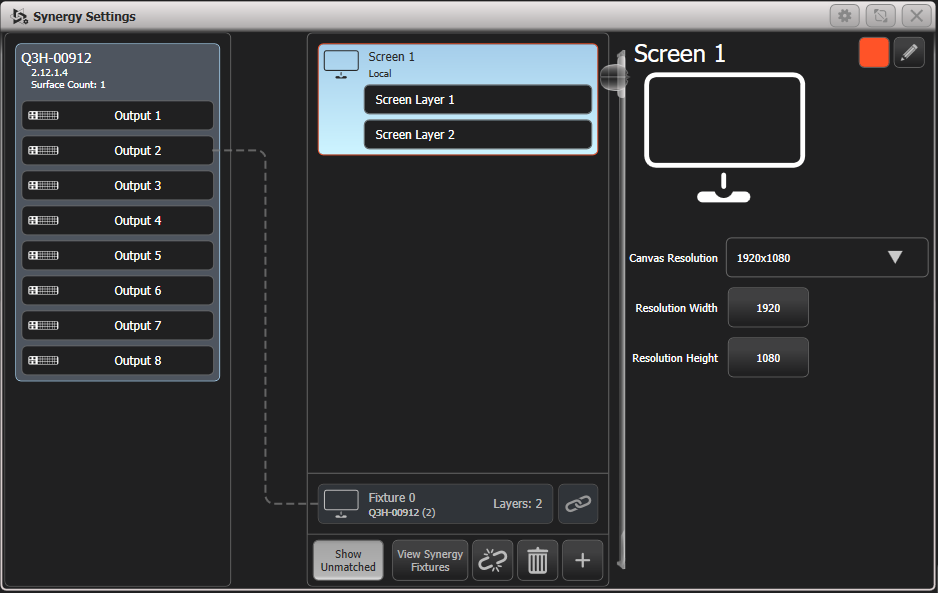938x593 pixels.
Task: Click the Resolution Width value field
Action: point(768,307)
